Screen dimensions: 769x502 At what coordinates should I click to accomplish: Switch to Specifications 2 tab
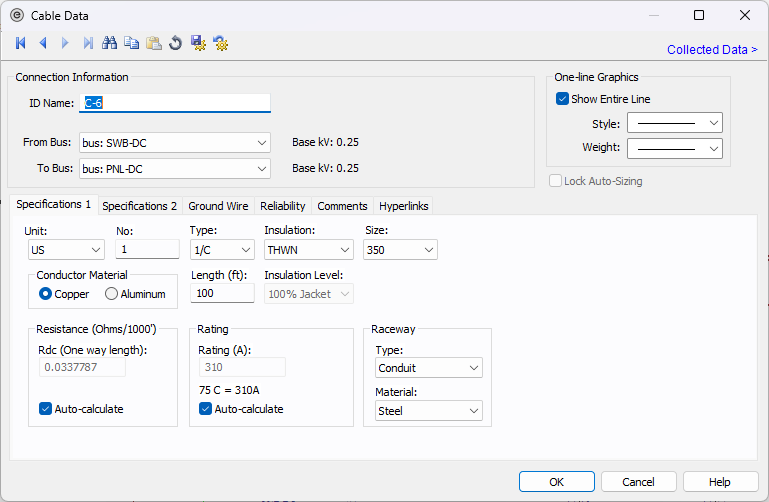pyautogui.click(x=140, y=206)
